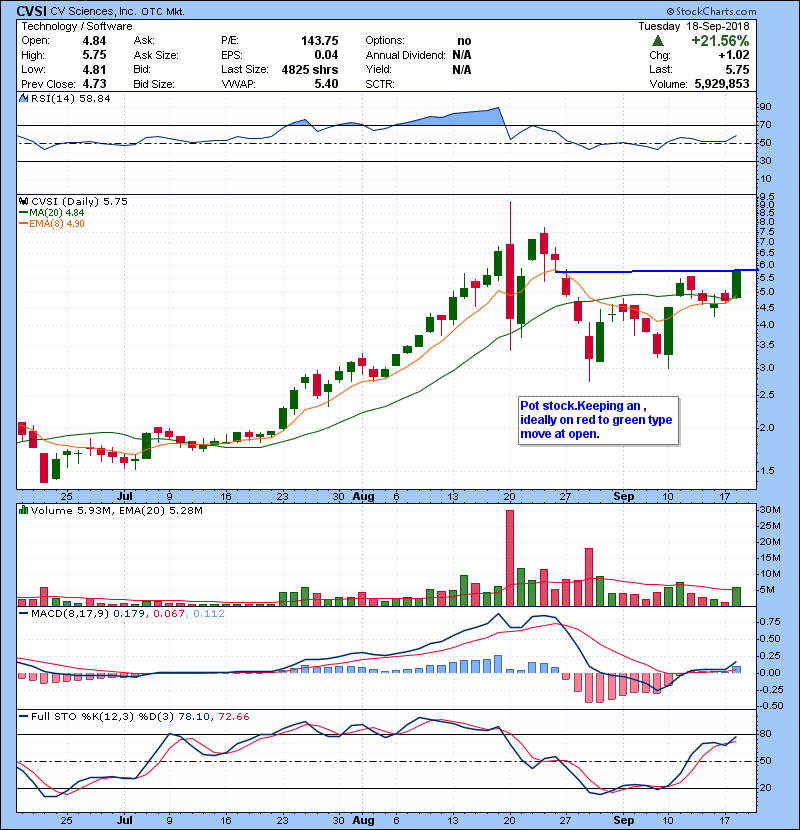Click the tallest red volume bar at 30M
800x830 pixels.
coord(510,558)
